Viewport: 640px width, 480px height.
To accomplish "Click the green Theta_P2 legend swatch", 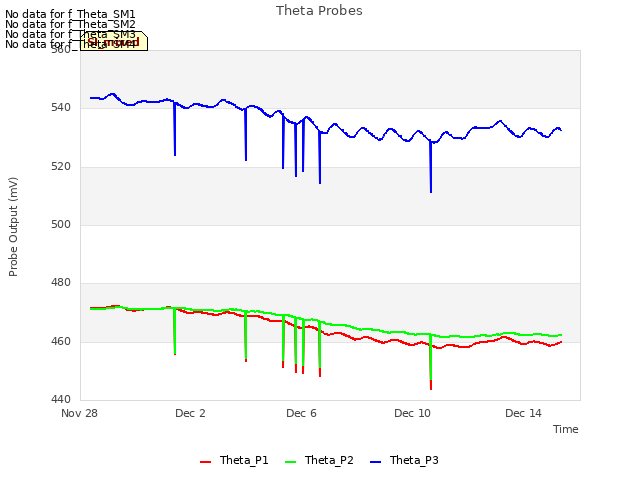I will [290, 462].
